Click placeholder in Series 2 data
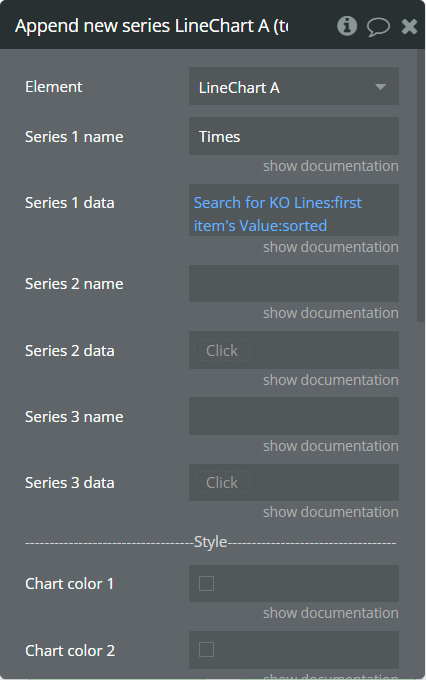The image size is (426, 680). point(222,350)
